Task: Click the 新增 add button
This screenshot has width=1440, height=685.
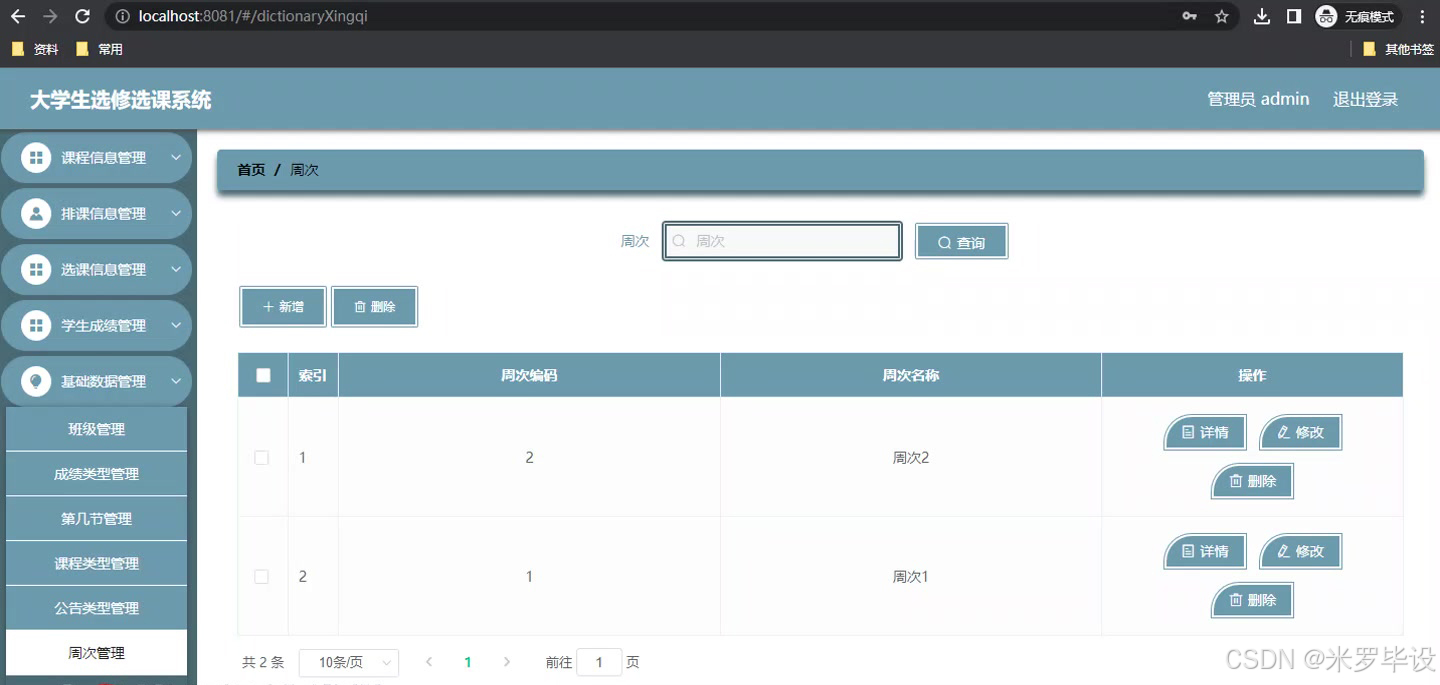Action: click(283, 307)
